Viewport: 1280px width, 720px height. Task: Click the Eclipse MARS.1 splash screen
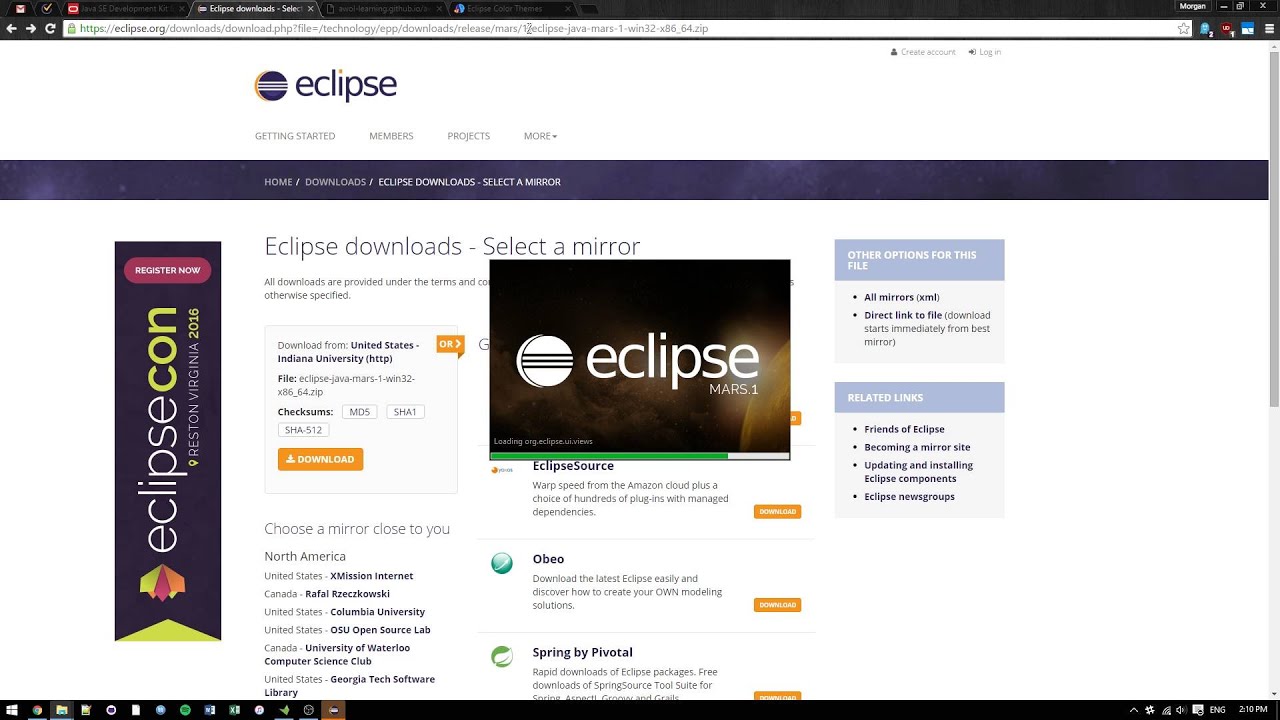click(639, 359)
